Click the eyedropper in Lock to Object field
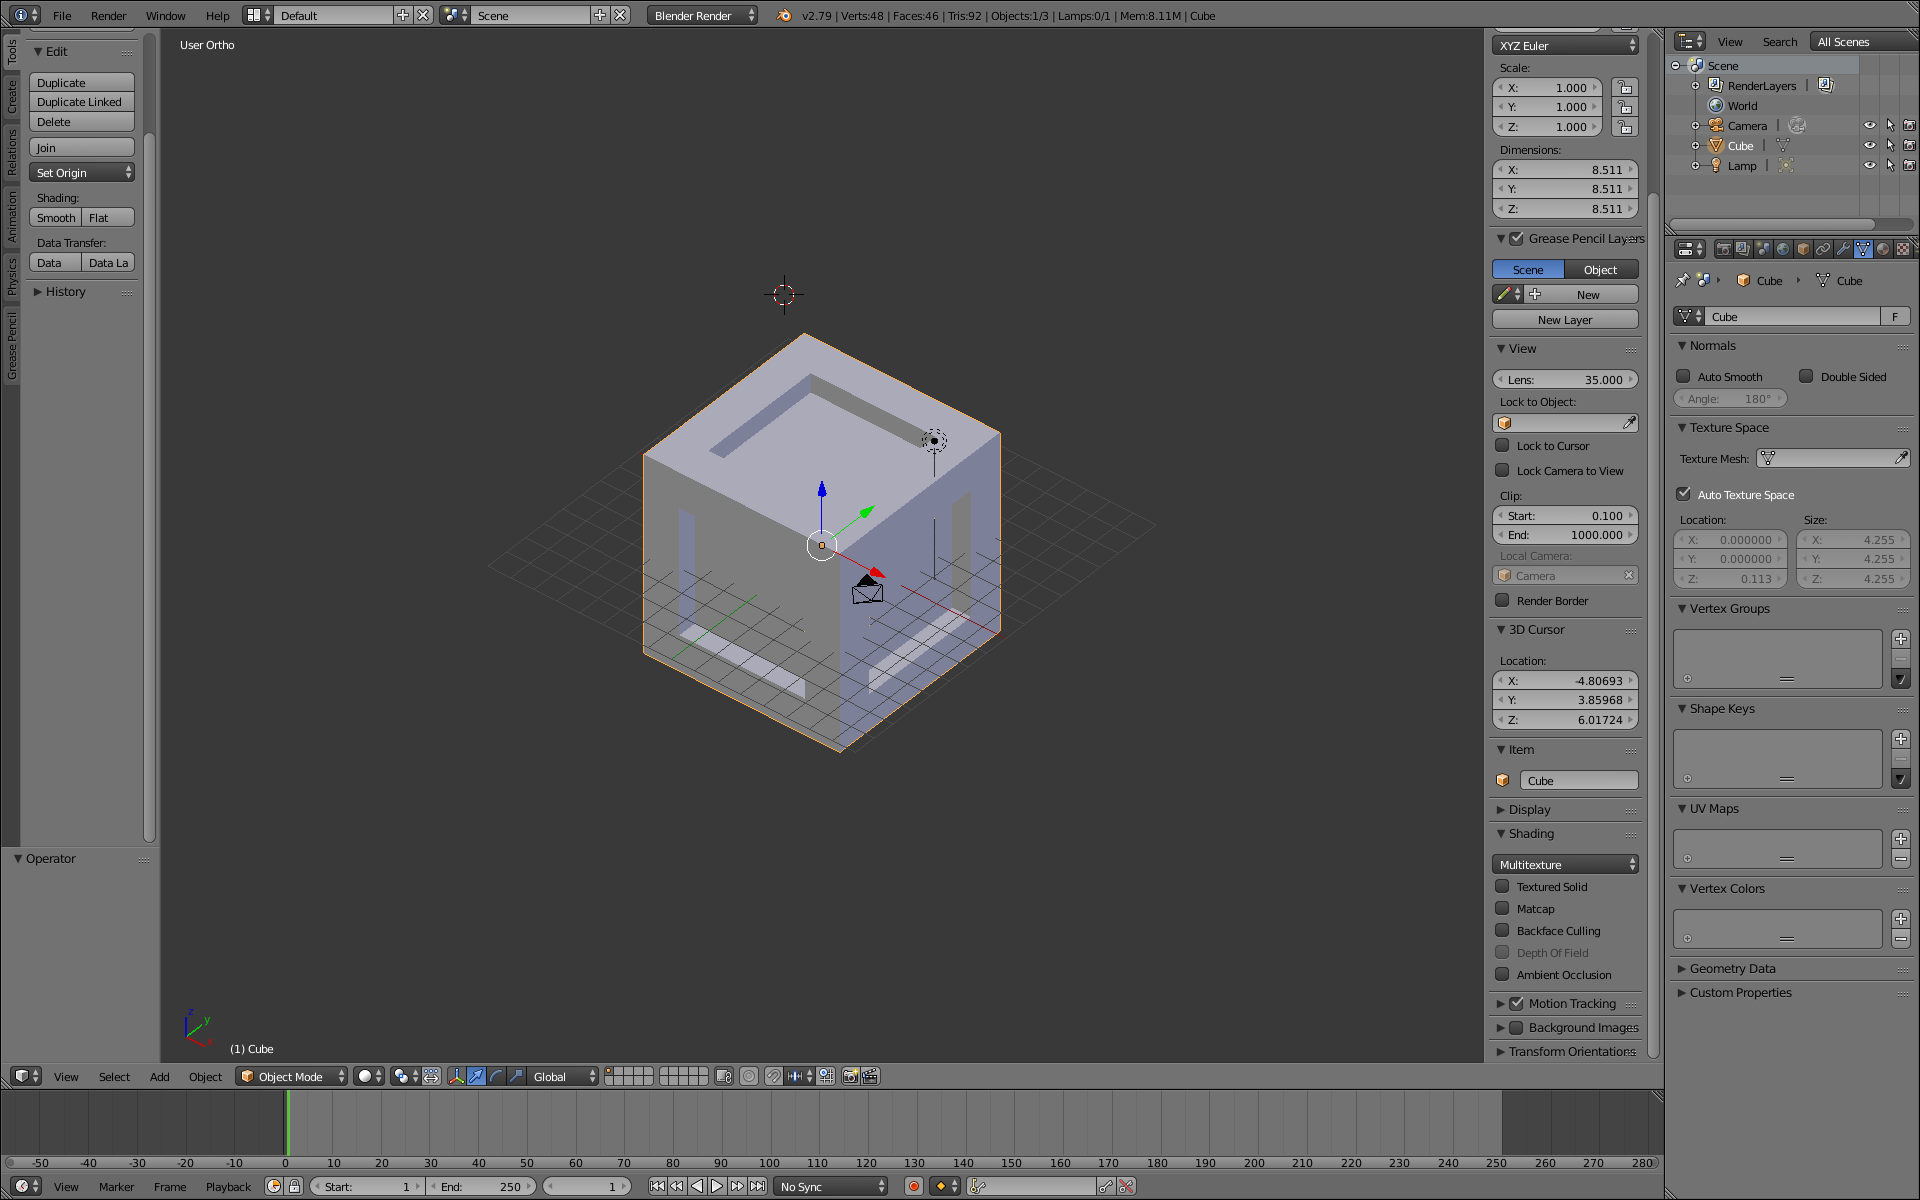Image resolution: width=1920 pixels, height=1200 pixels. pos(1629,423)
